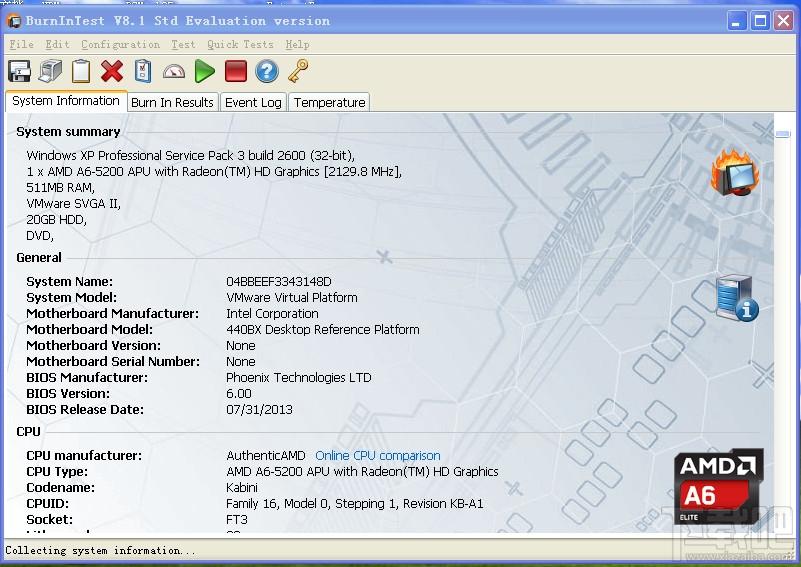Click the Motherboard Serial Number label

tap(113, 362)
